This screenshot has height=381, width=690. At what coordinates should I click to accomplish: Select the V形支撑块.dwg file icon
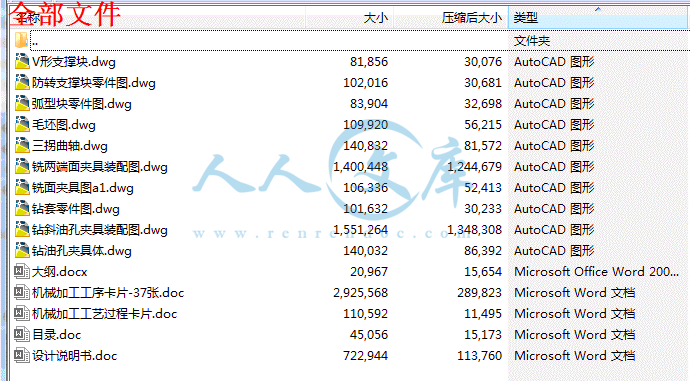click(x=22, y=61)
